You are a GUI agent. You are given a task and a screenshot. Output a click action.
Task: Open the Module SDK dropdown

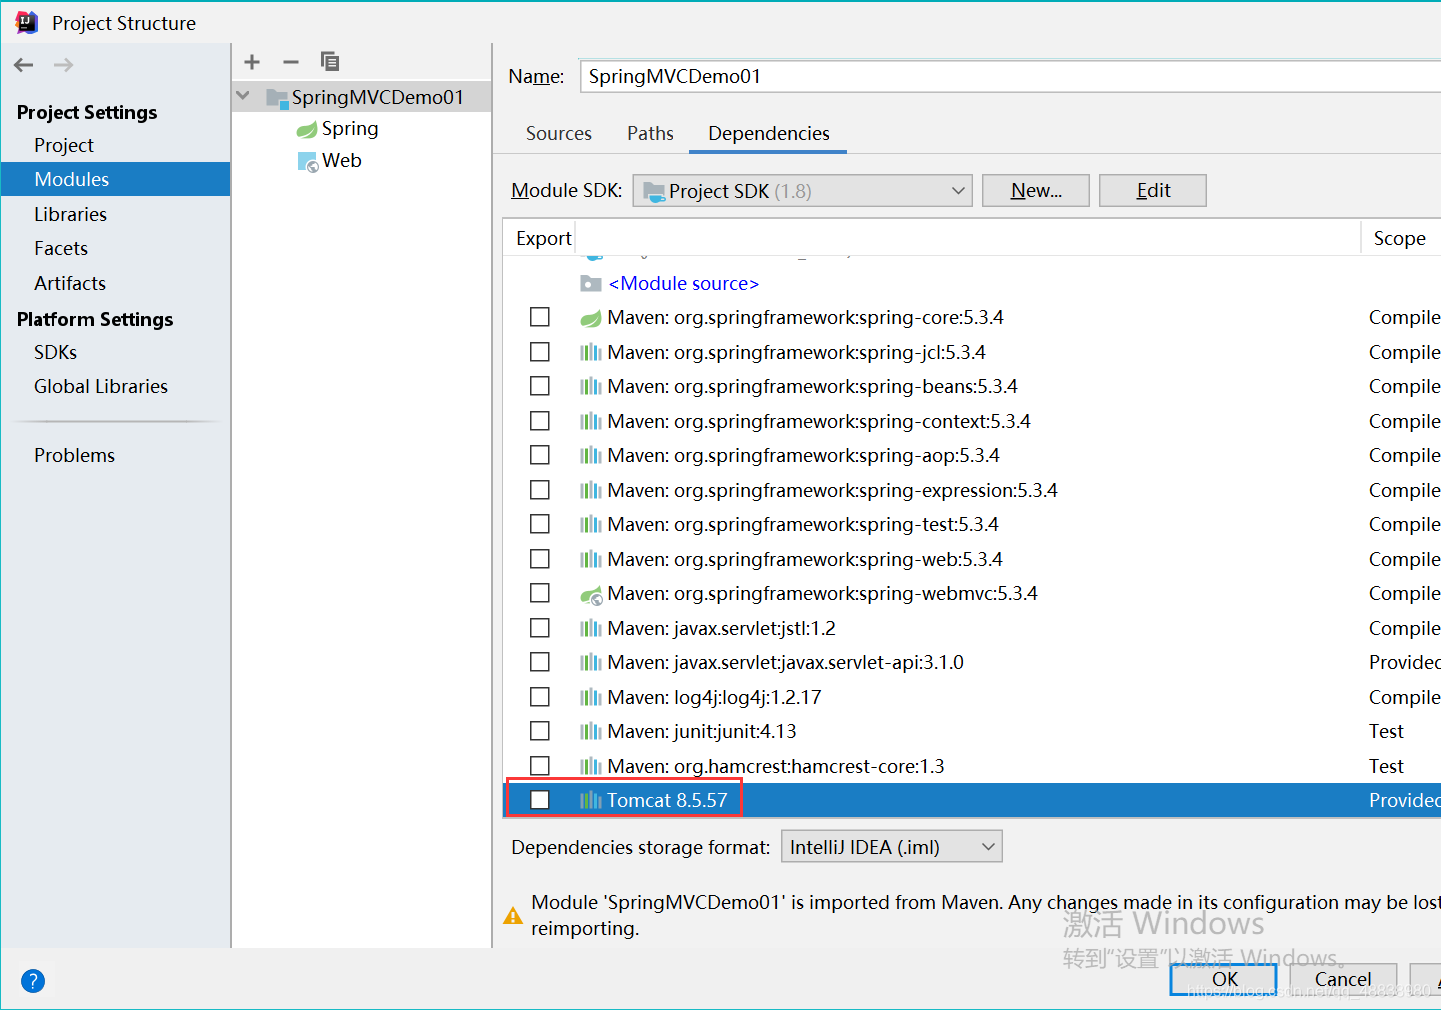pyautogui.click(x=803, y=191)
